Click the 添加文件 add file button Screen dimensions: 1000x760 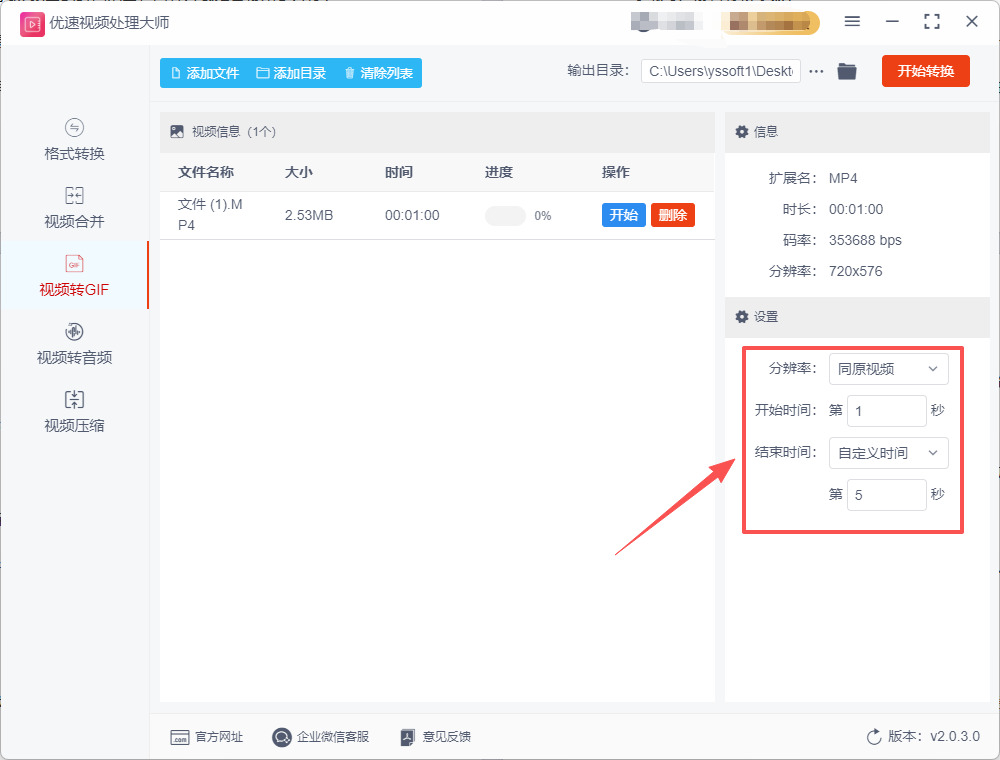point(205,73)
